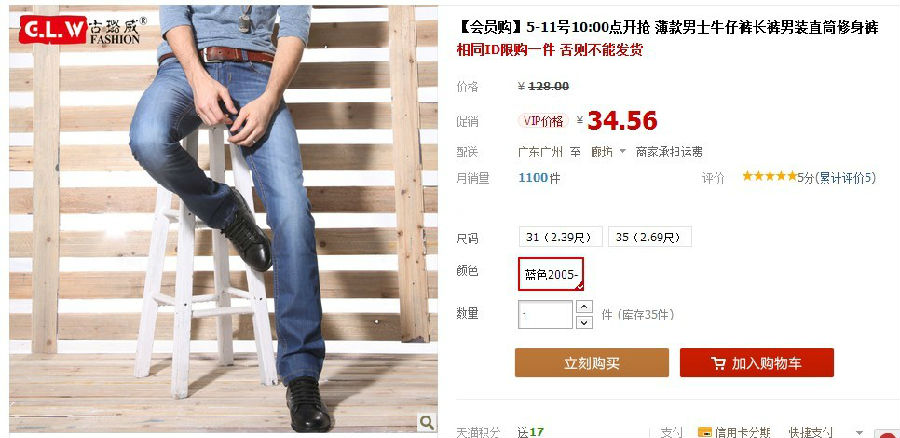Click the 加入购物车 add to cart button

[x=757, y=363]
